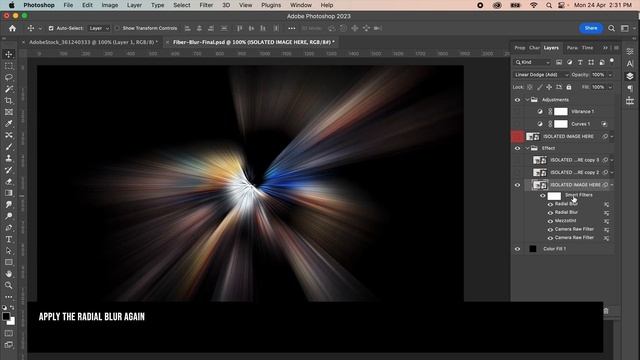Open the Kind filter dropdown
The image size is (640, 360).
pyautogui.click(x=533, y=62)
